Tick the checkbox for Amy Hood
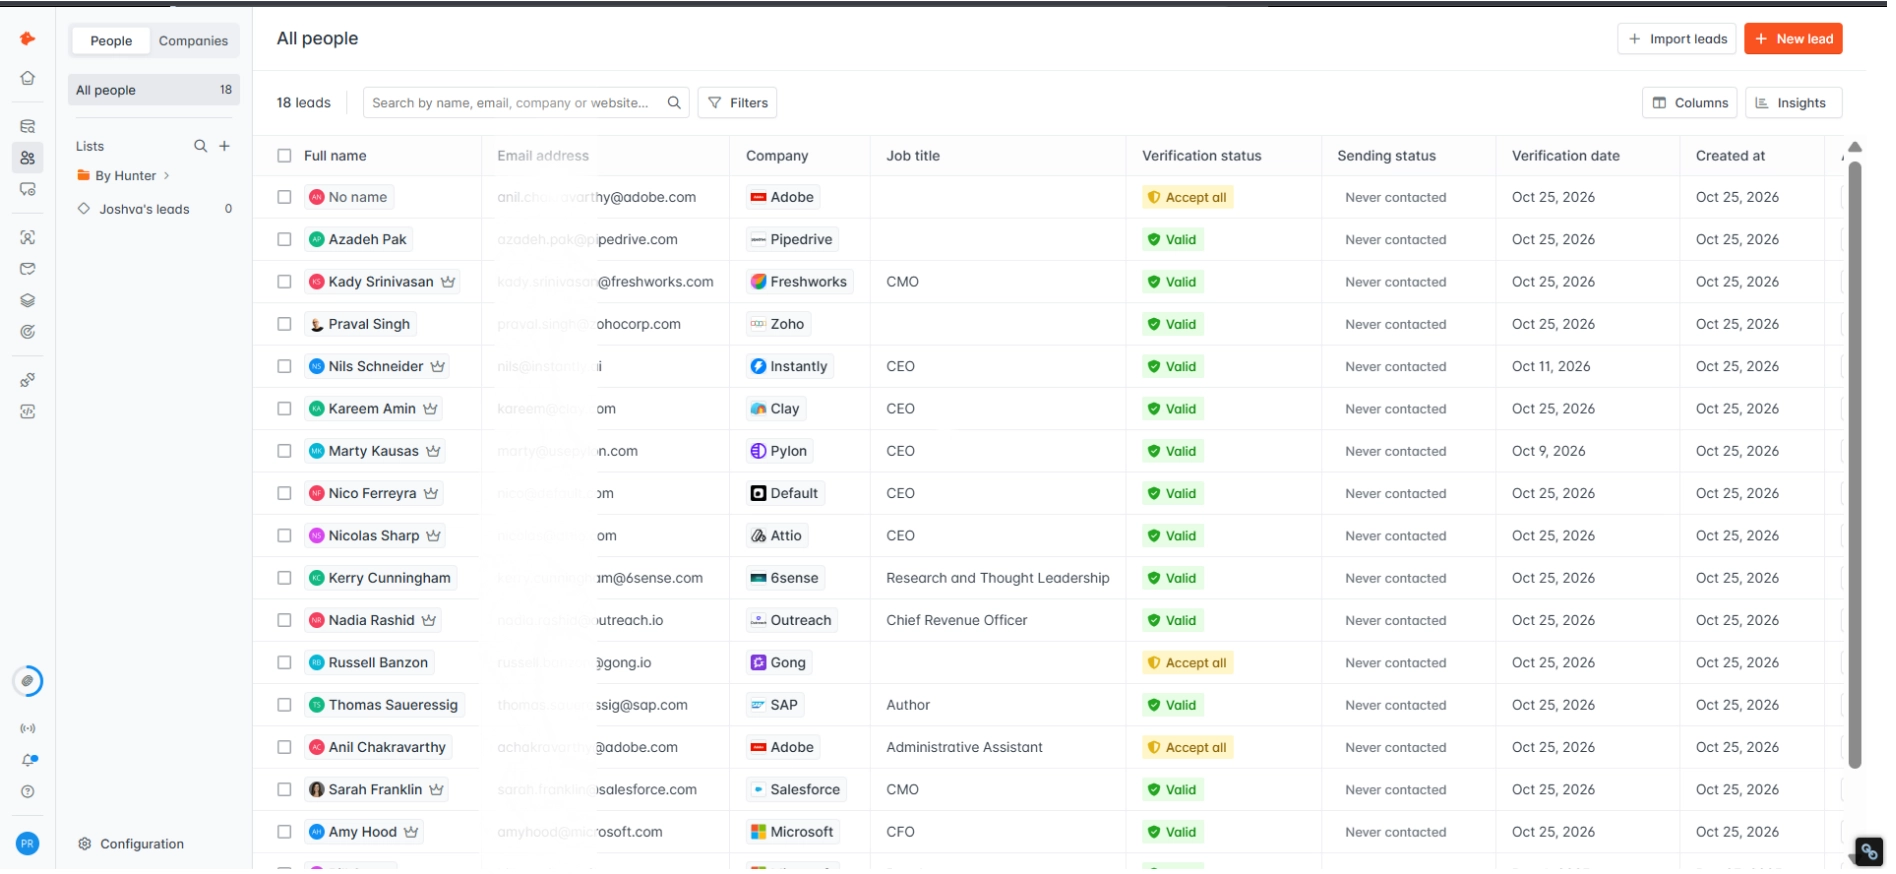The width and height of the screenshot is (1896, 874). coord(285,832)
